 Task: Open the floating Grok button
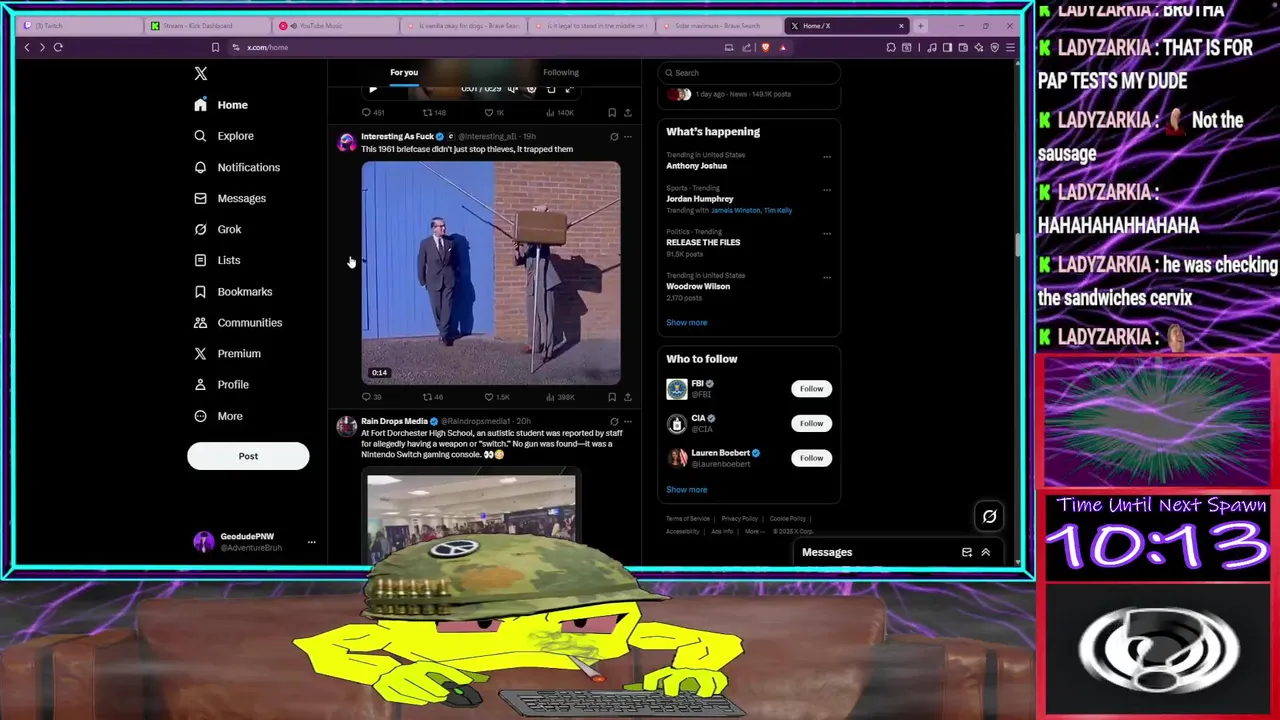pos(989,516)
